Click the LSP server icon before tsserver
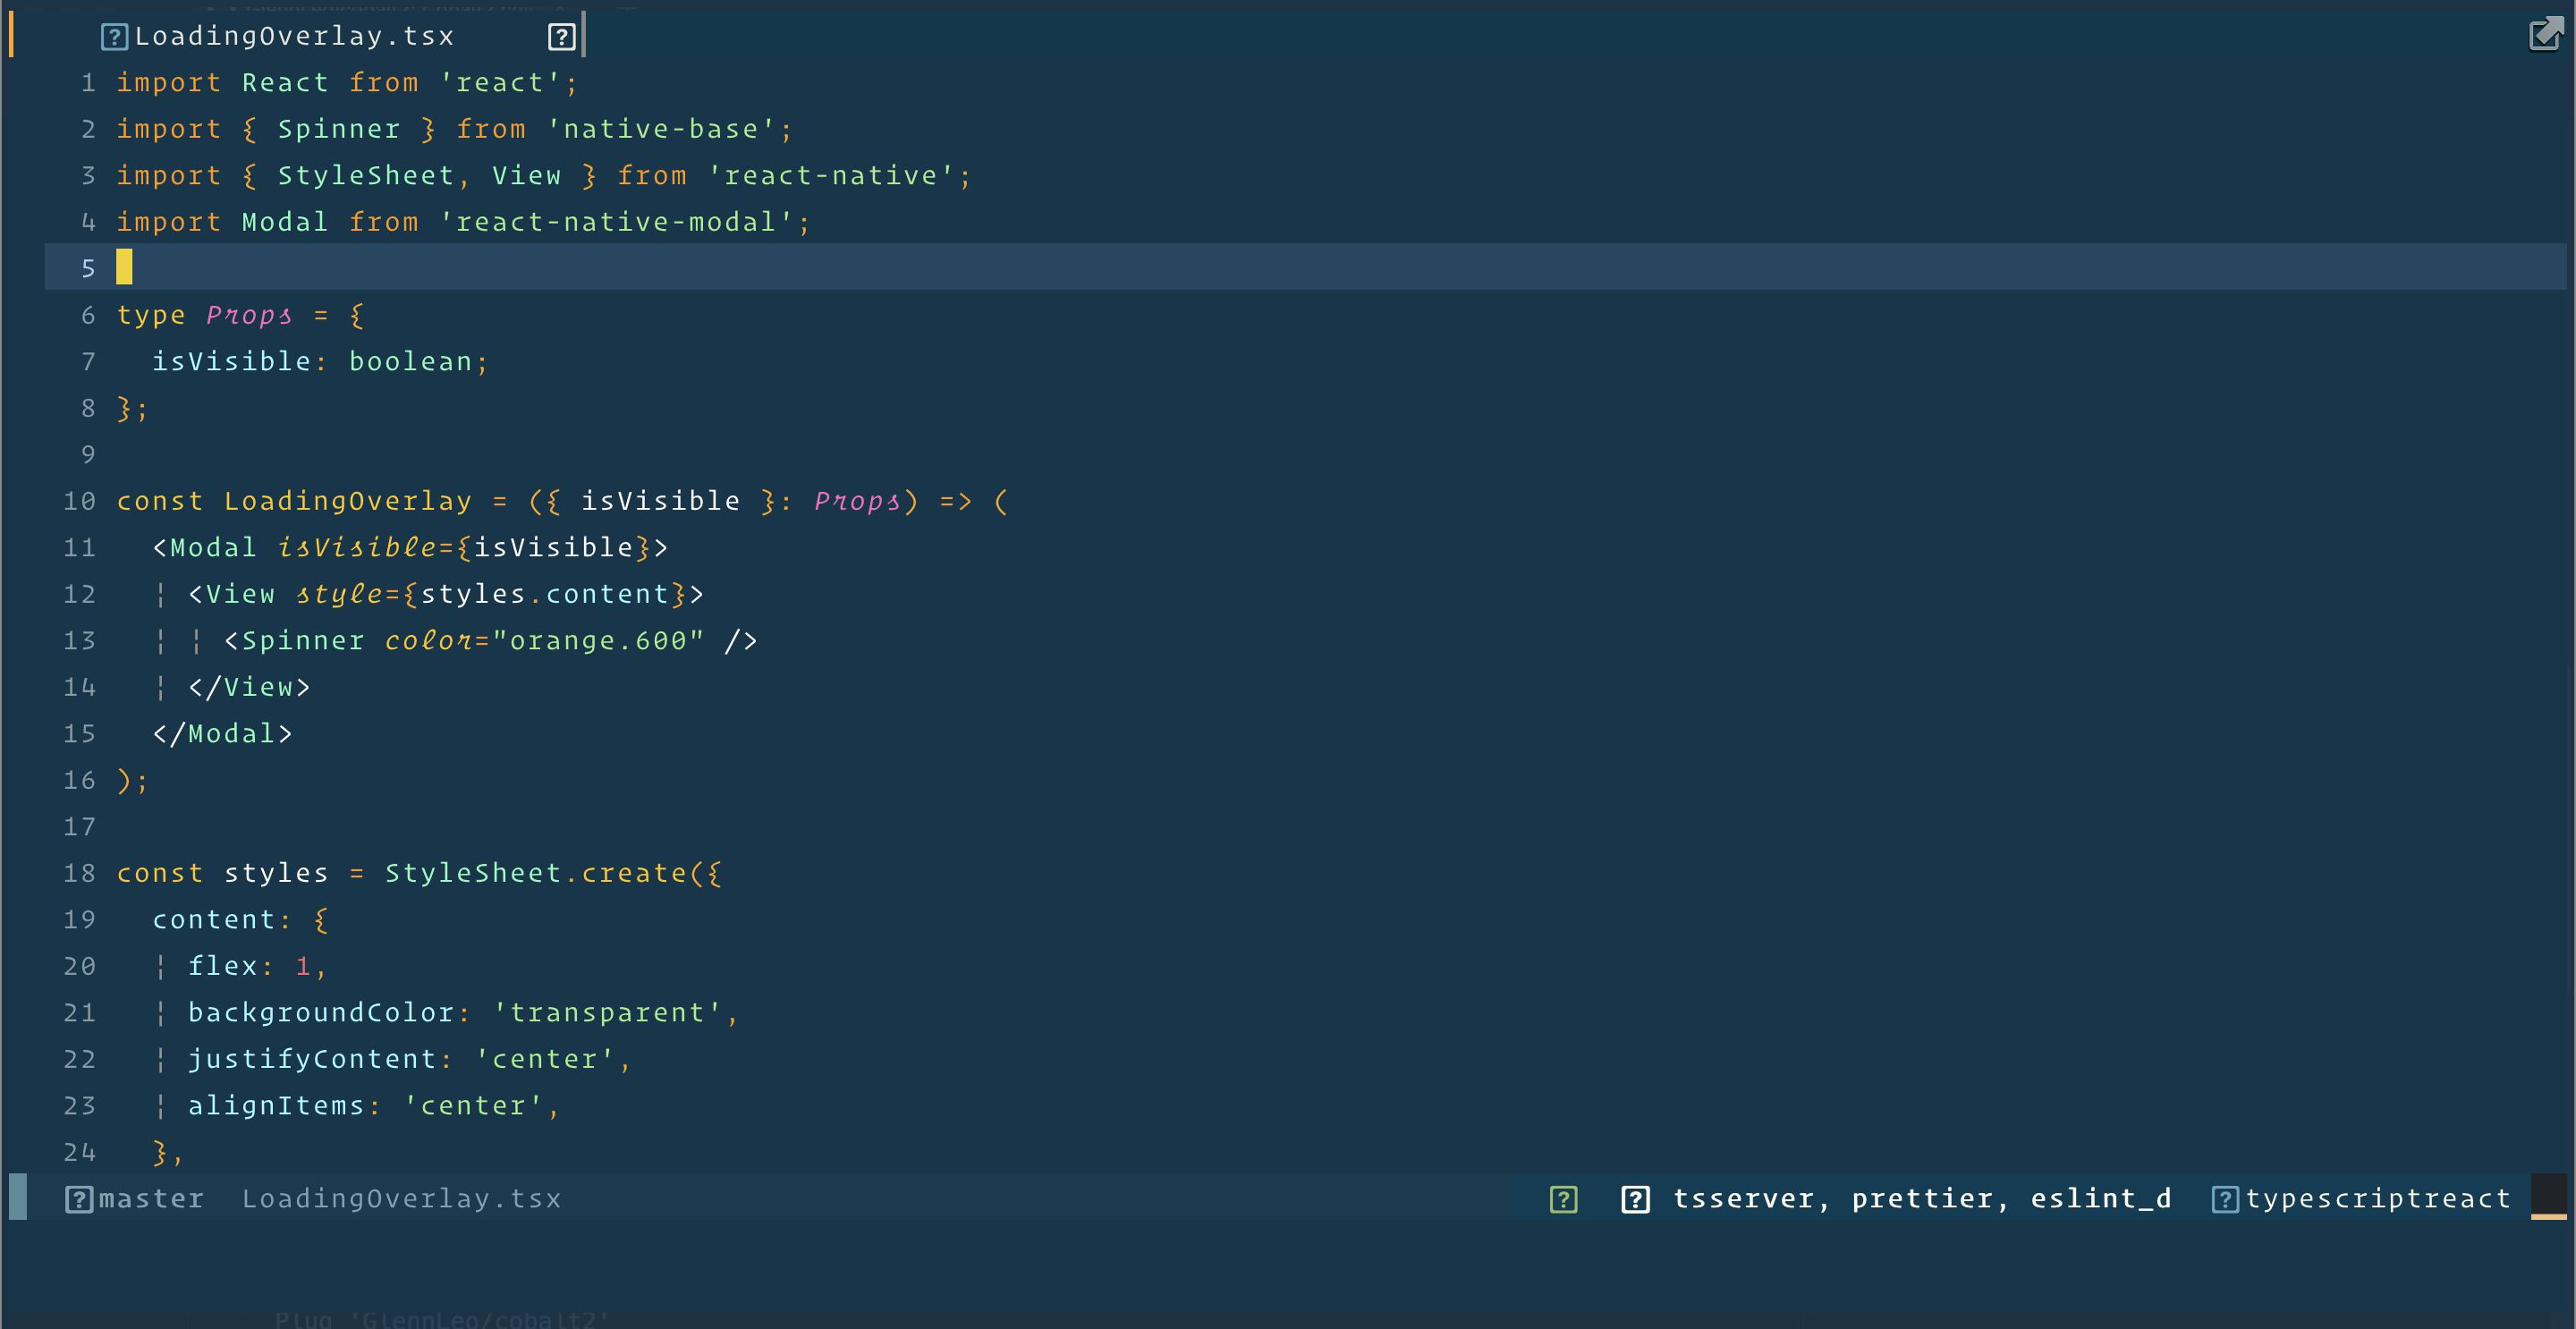 (1636, 1198)
